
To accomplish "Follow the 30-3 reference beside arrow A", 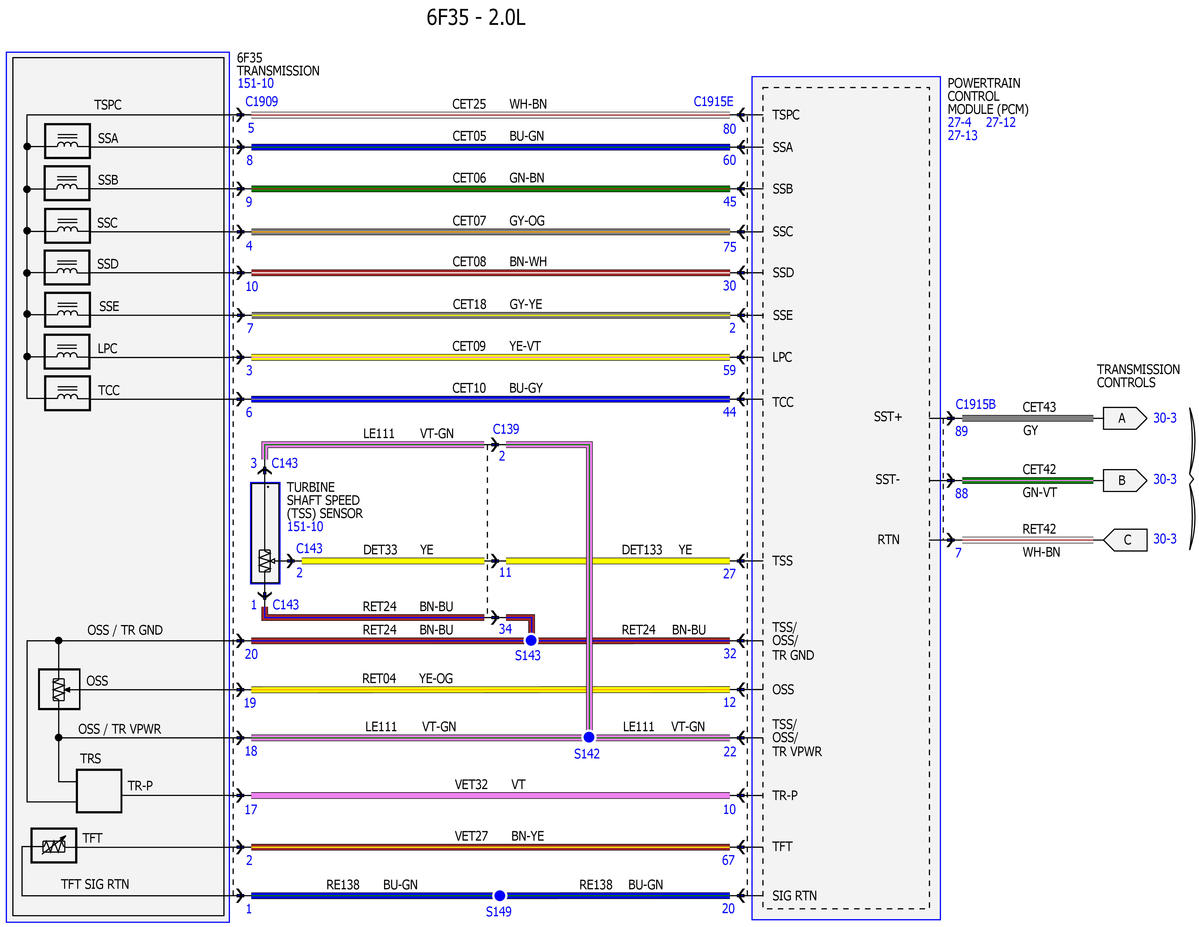I will (1165, 418).
